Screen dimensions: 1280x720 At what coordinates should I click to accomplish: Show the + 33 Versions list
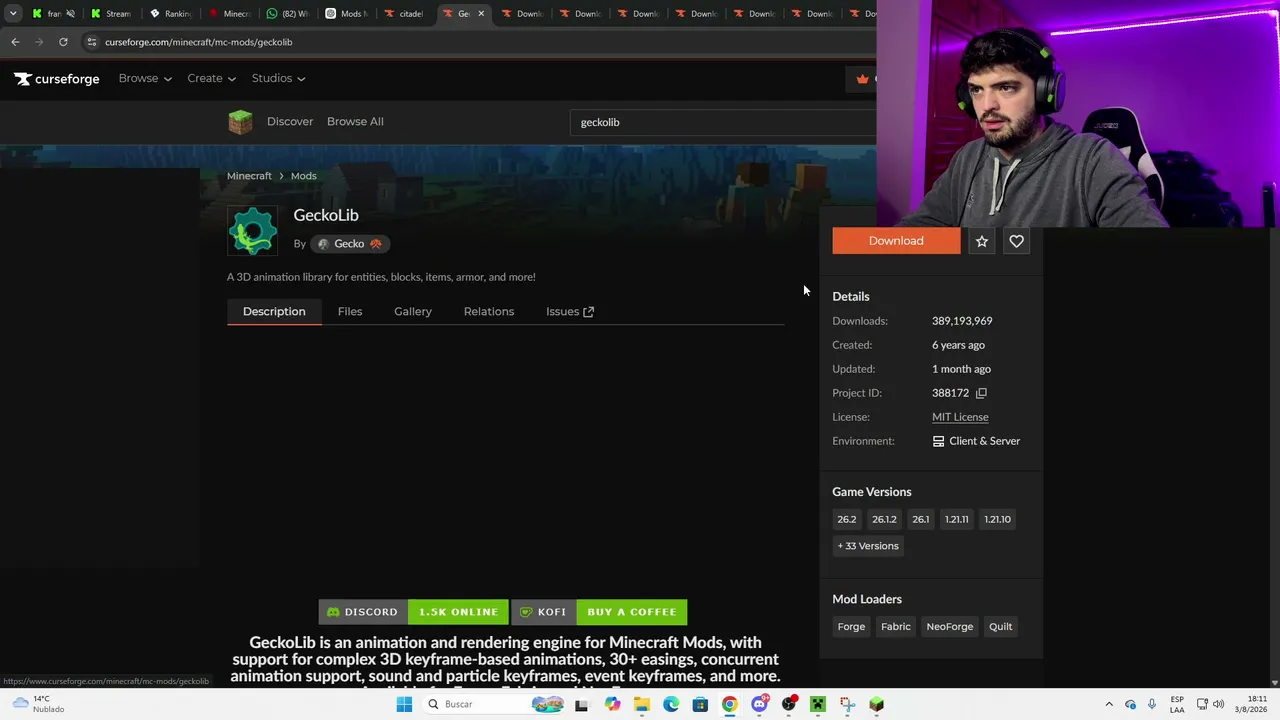(x=868, y=546)
